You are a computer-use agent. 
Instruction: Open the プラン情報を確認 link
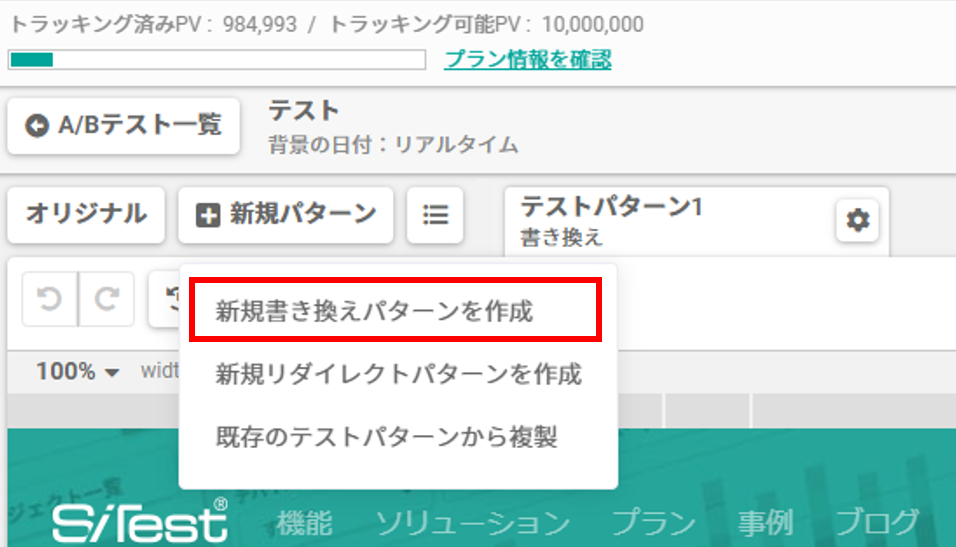click(528, 59)
